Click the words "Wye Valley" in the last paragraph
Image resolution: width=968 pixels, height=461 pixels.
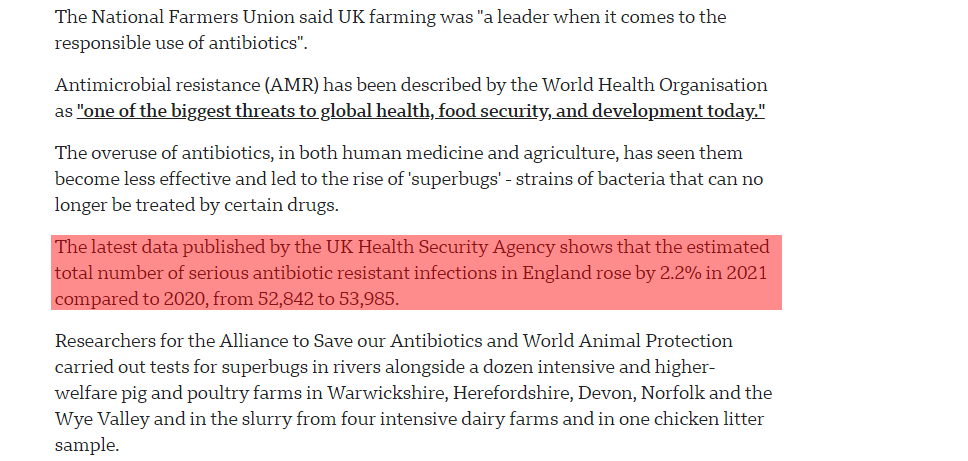102,420
